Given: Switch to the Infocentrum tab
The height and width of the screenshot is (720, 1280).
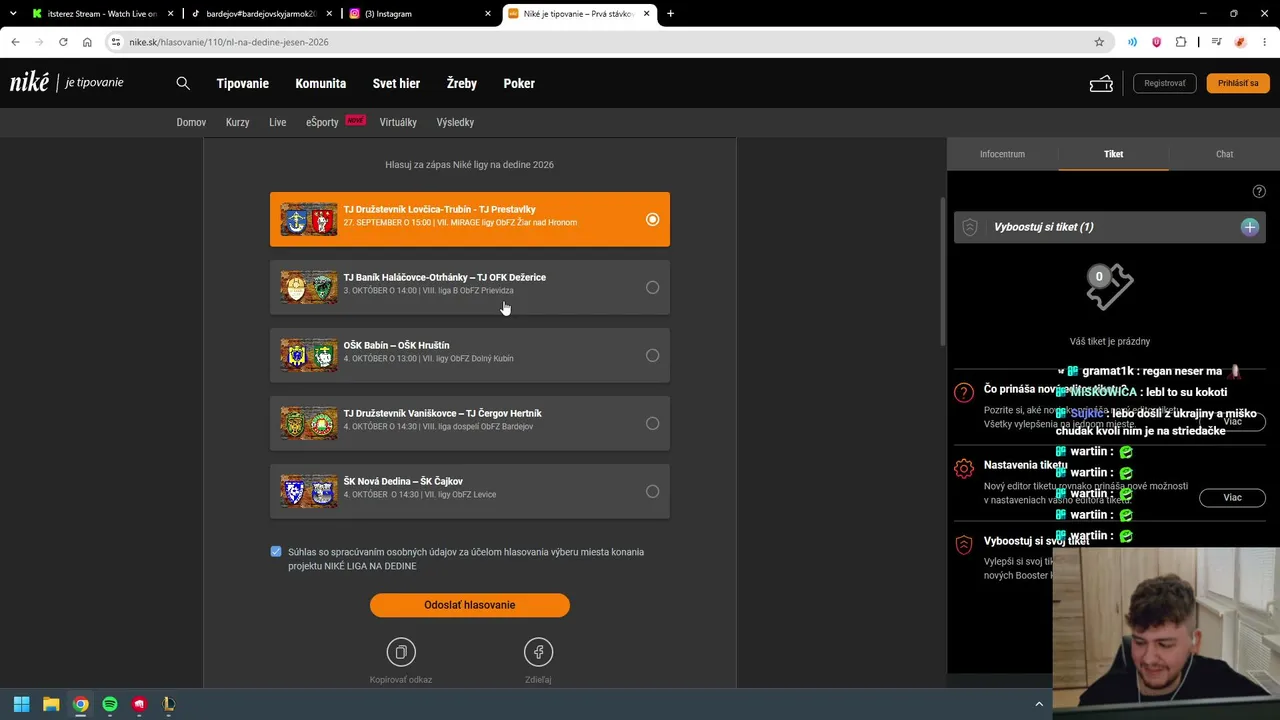Looking at the screenshot, I should coord(1002,154).
